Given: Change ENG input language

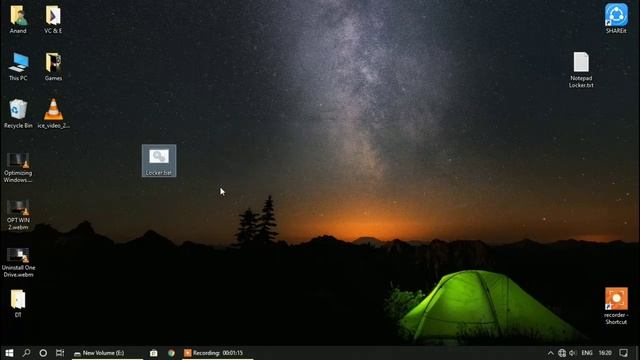Looking at the screenshot, I should coord(587,353).
